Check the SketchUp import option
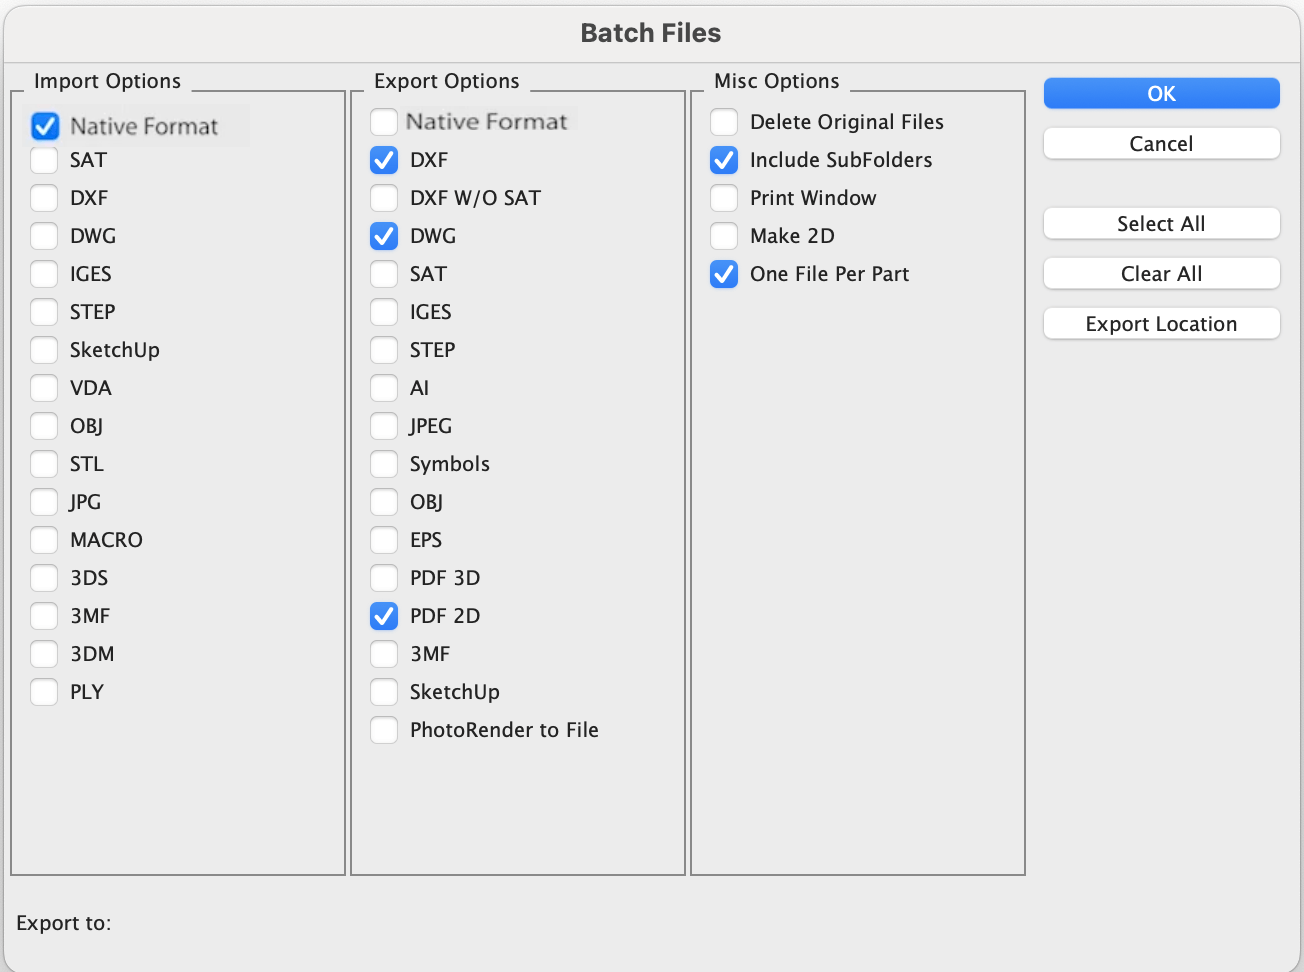Viewport: 1304px width, 972px height. [44, 350]
